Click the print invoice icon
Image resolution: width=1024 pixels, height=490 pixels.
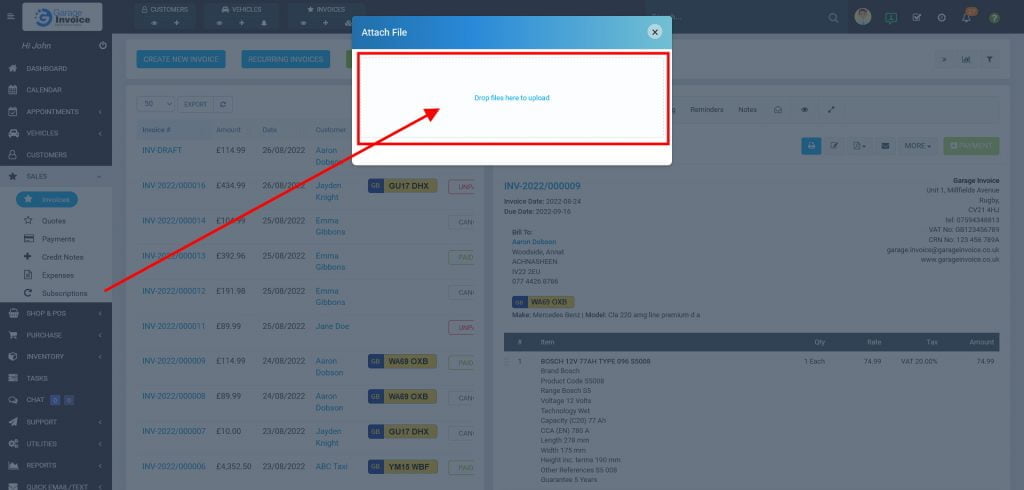pyautogui.click(x=810, y=146)
